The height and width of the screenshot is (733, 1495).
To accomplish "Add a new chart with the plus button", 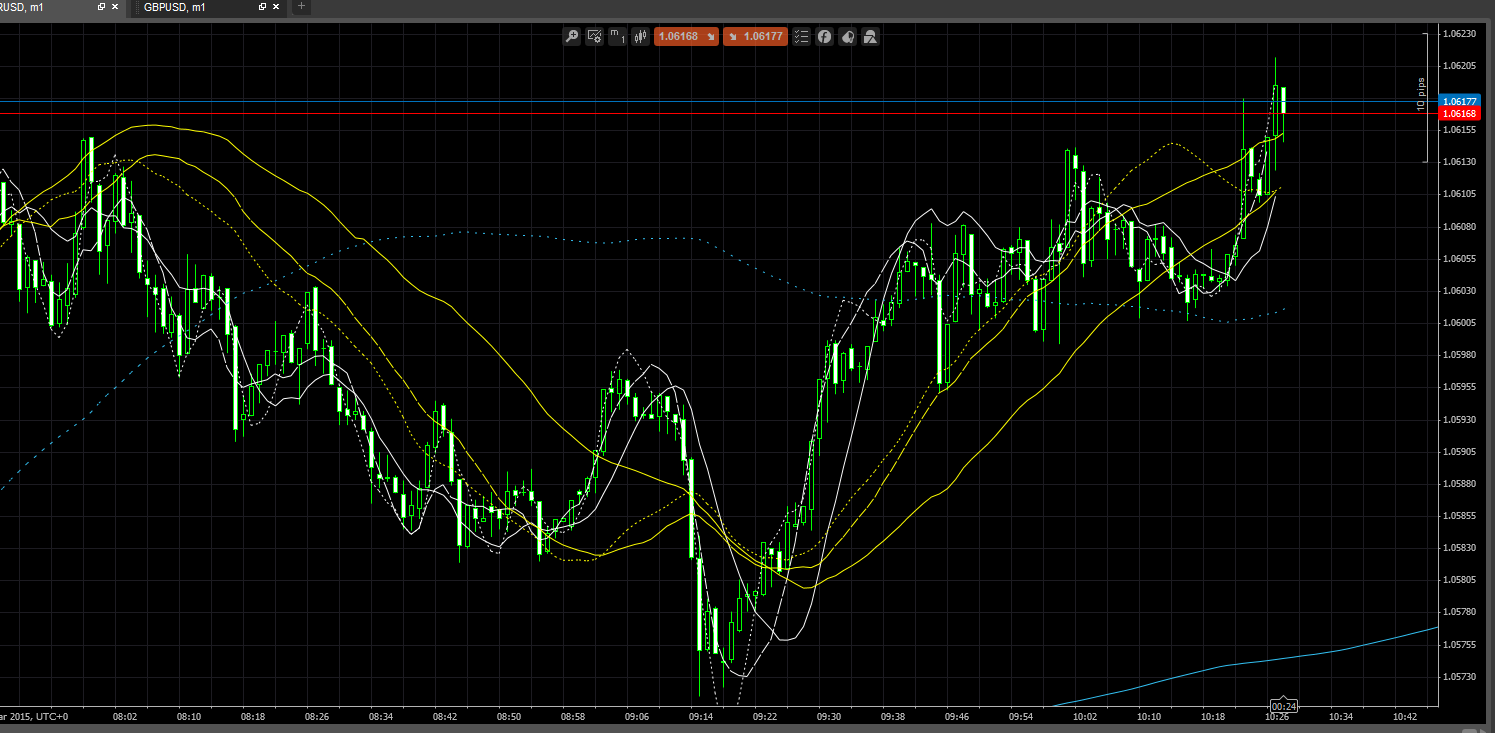I will 301,7.
